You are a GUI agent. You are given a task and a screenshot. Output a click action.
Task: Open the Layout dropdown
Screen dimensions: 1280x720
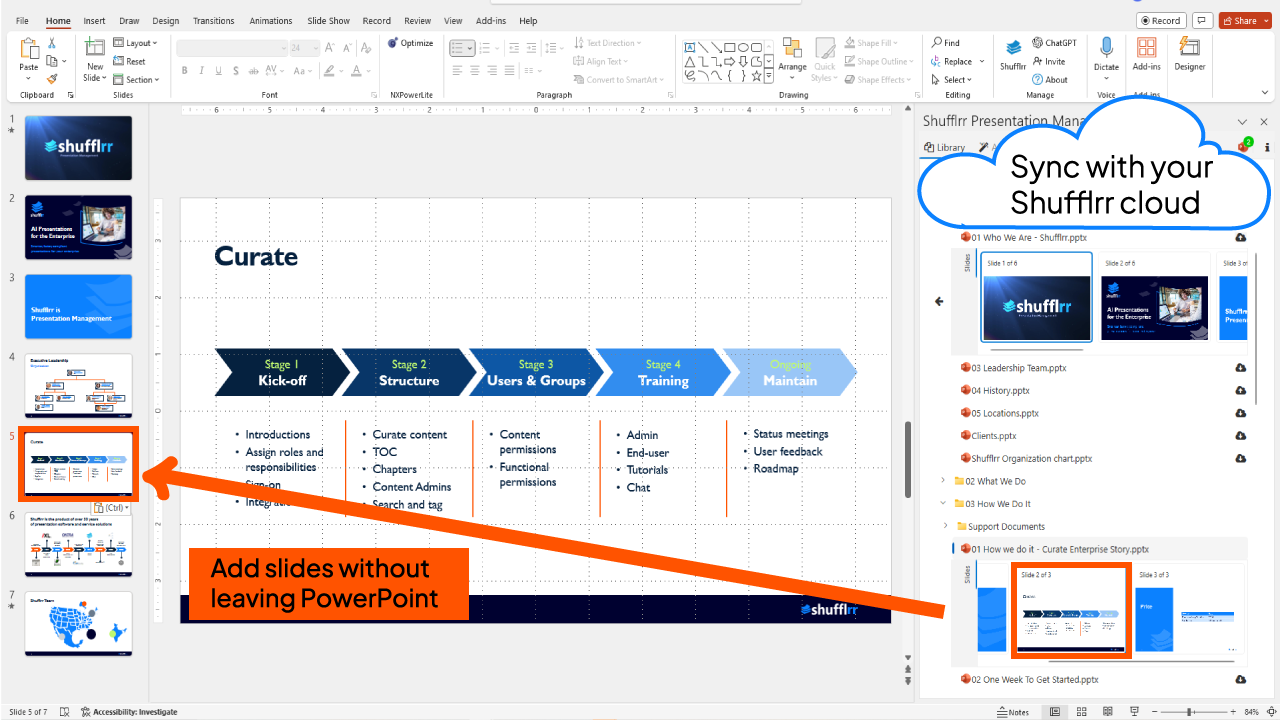(x=135, y=43)
